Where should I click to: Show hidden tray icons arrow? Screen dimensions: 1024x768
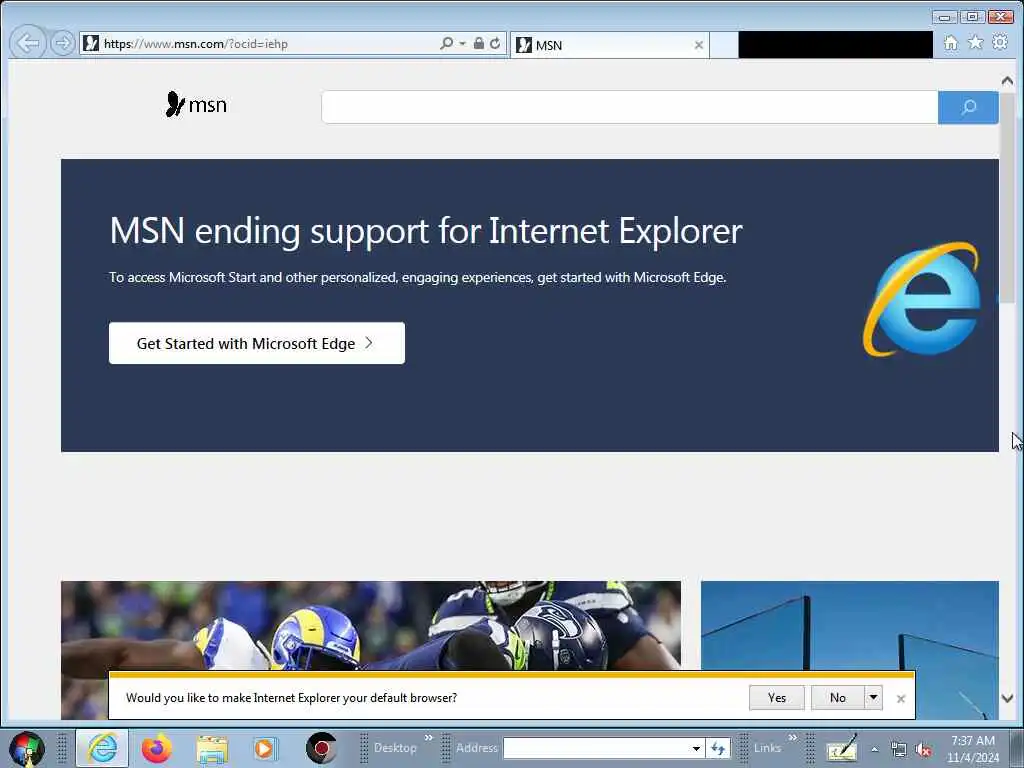click(874, 749)
